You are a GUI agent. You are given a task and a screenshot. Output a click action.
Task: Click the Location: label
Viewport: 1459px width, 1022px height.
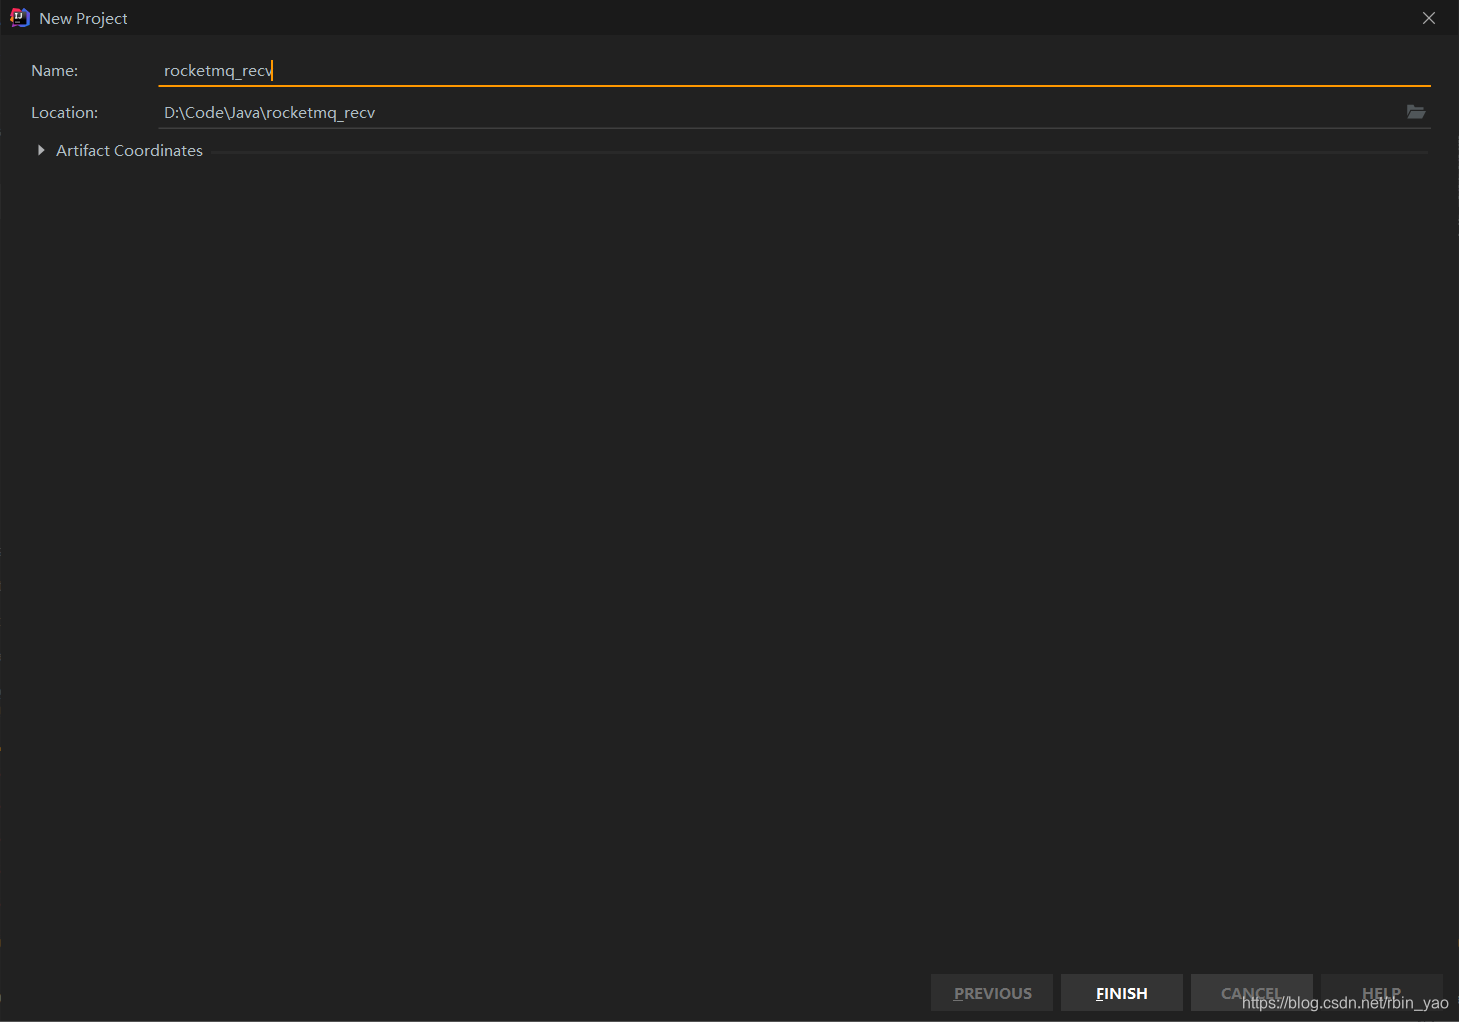pyautogui.click(x=64, y=112)
